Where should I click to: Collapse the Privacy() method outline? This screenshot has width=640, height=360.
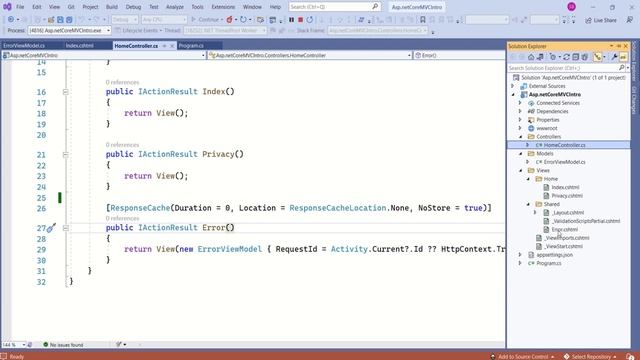coord(65,155)
